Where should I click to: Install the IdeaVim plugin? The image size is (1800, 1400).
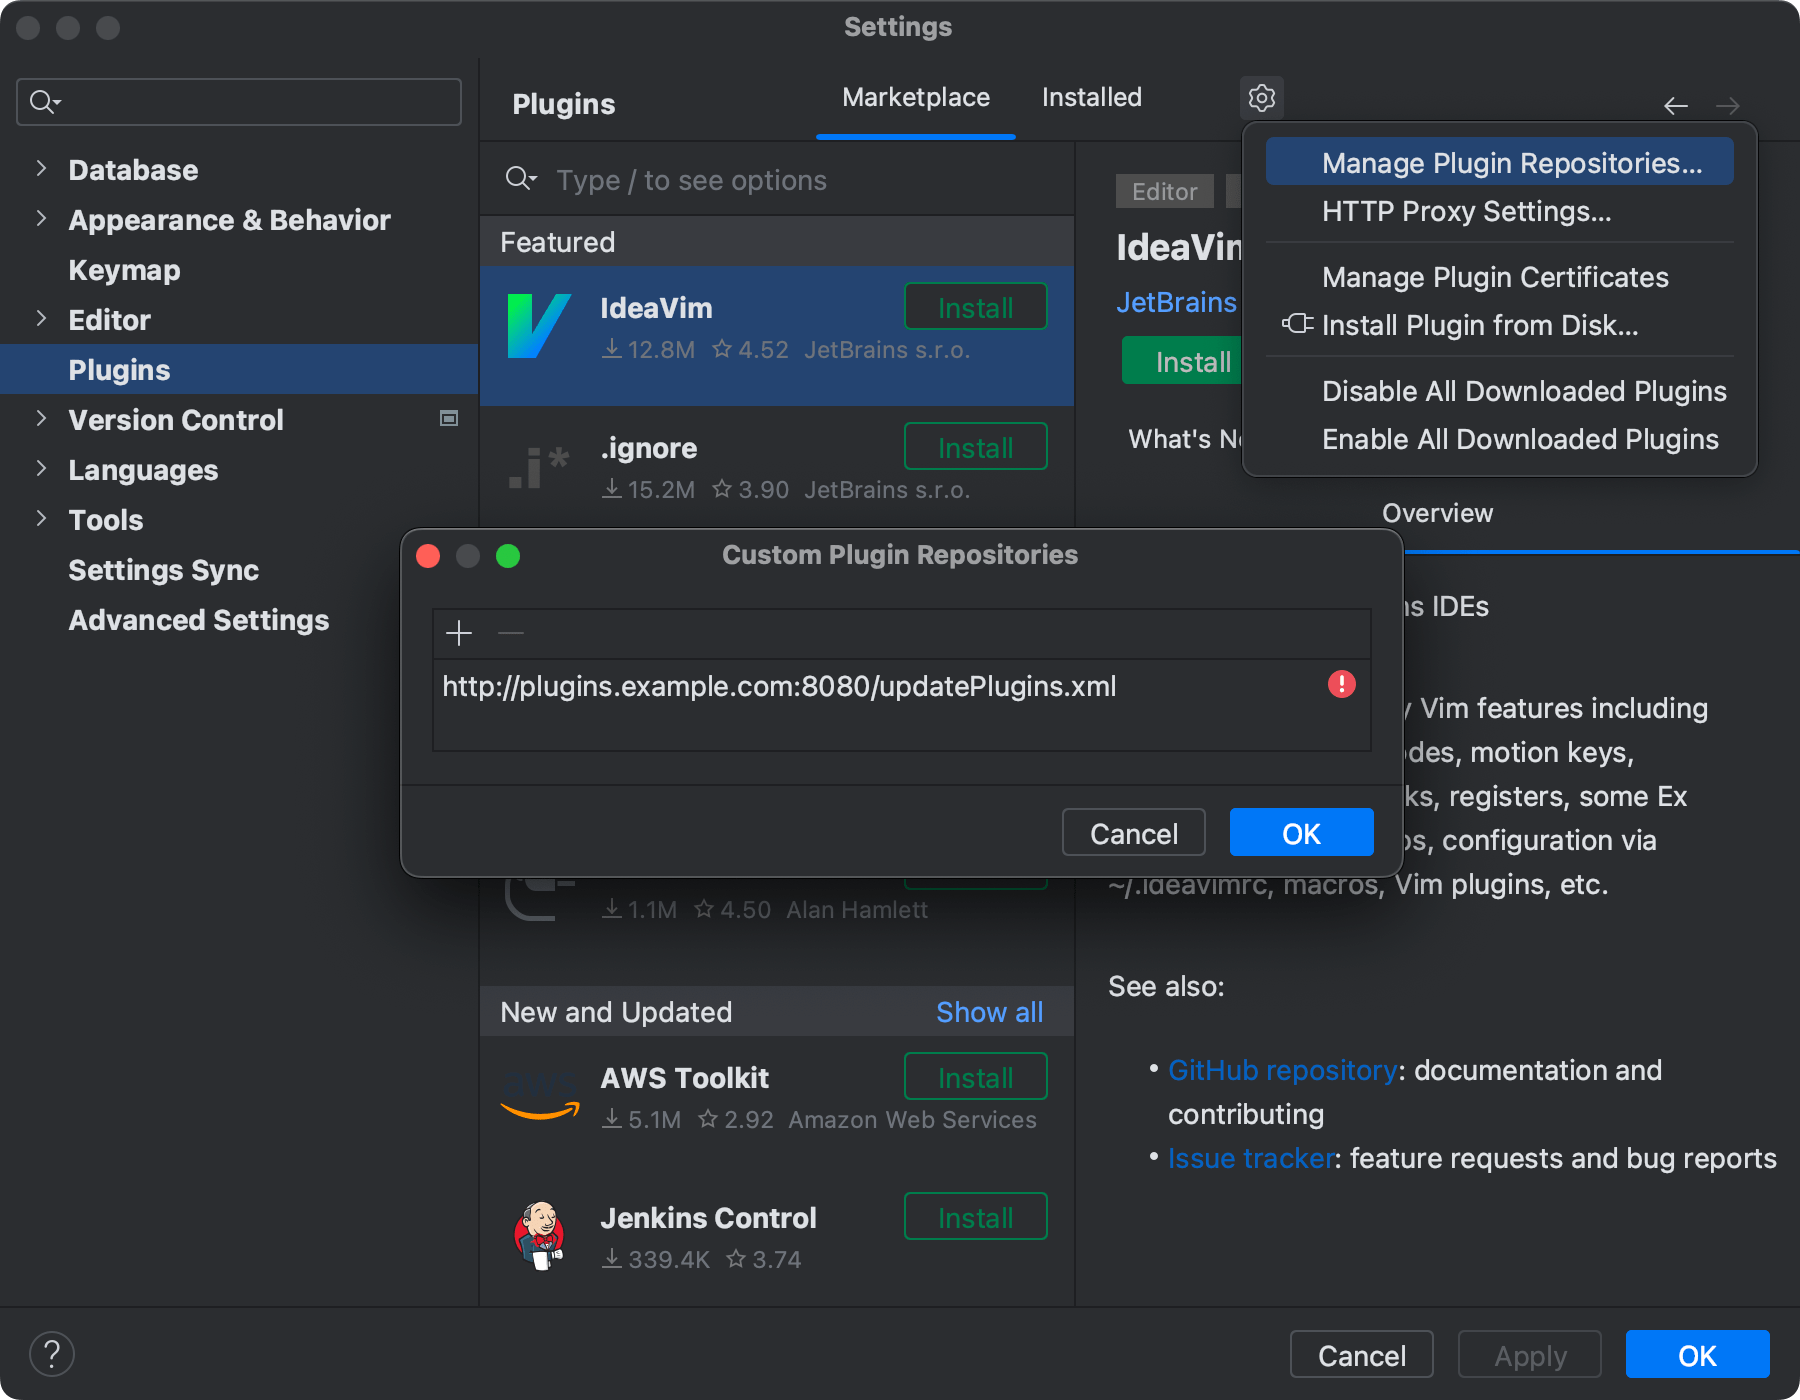click(974, 307)
